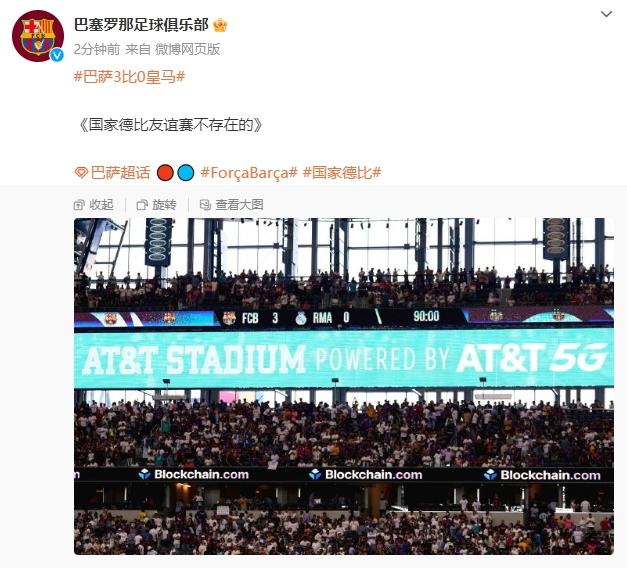
Task: Open the #国家德比# hashtag
Action: coord(342,172)
